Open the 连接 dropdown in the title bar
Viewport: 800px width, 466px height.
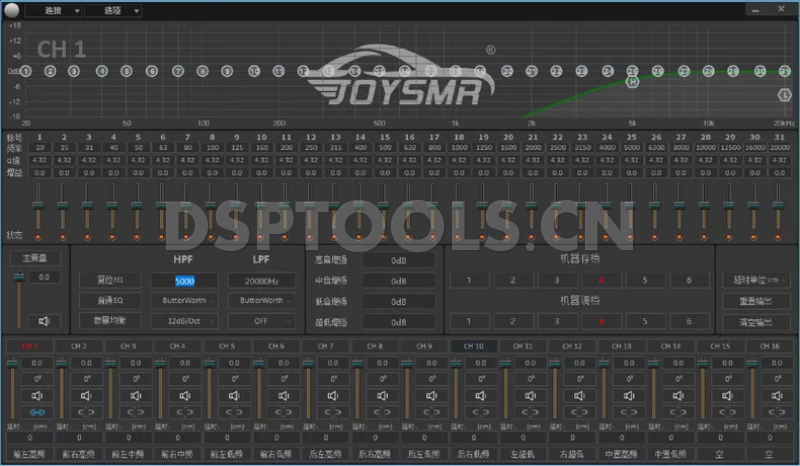pyautogui.click(x=54, y=10)
